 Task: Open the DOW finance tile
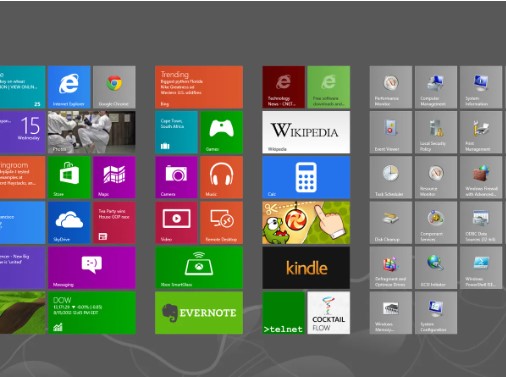(x=92, y=313)
